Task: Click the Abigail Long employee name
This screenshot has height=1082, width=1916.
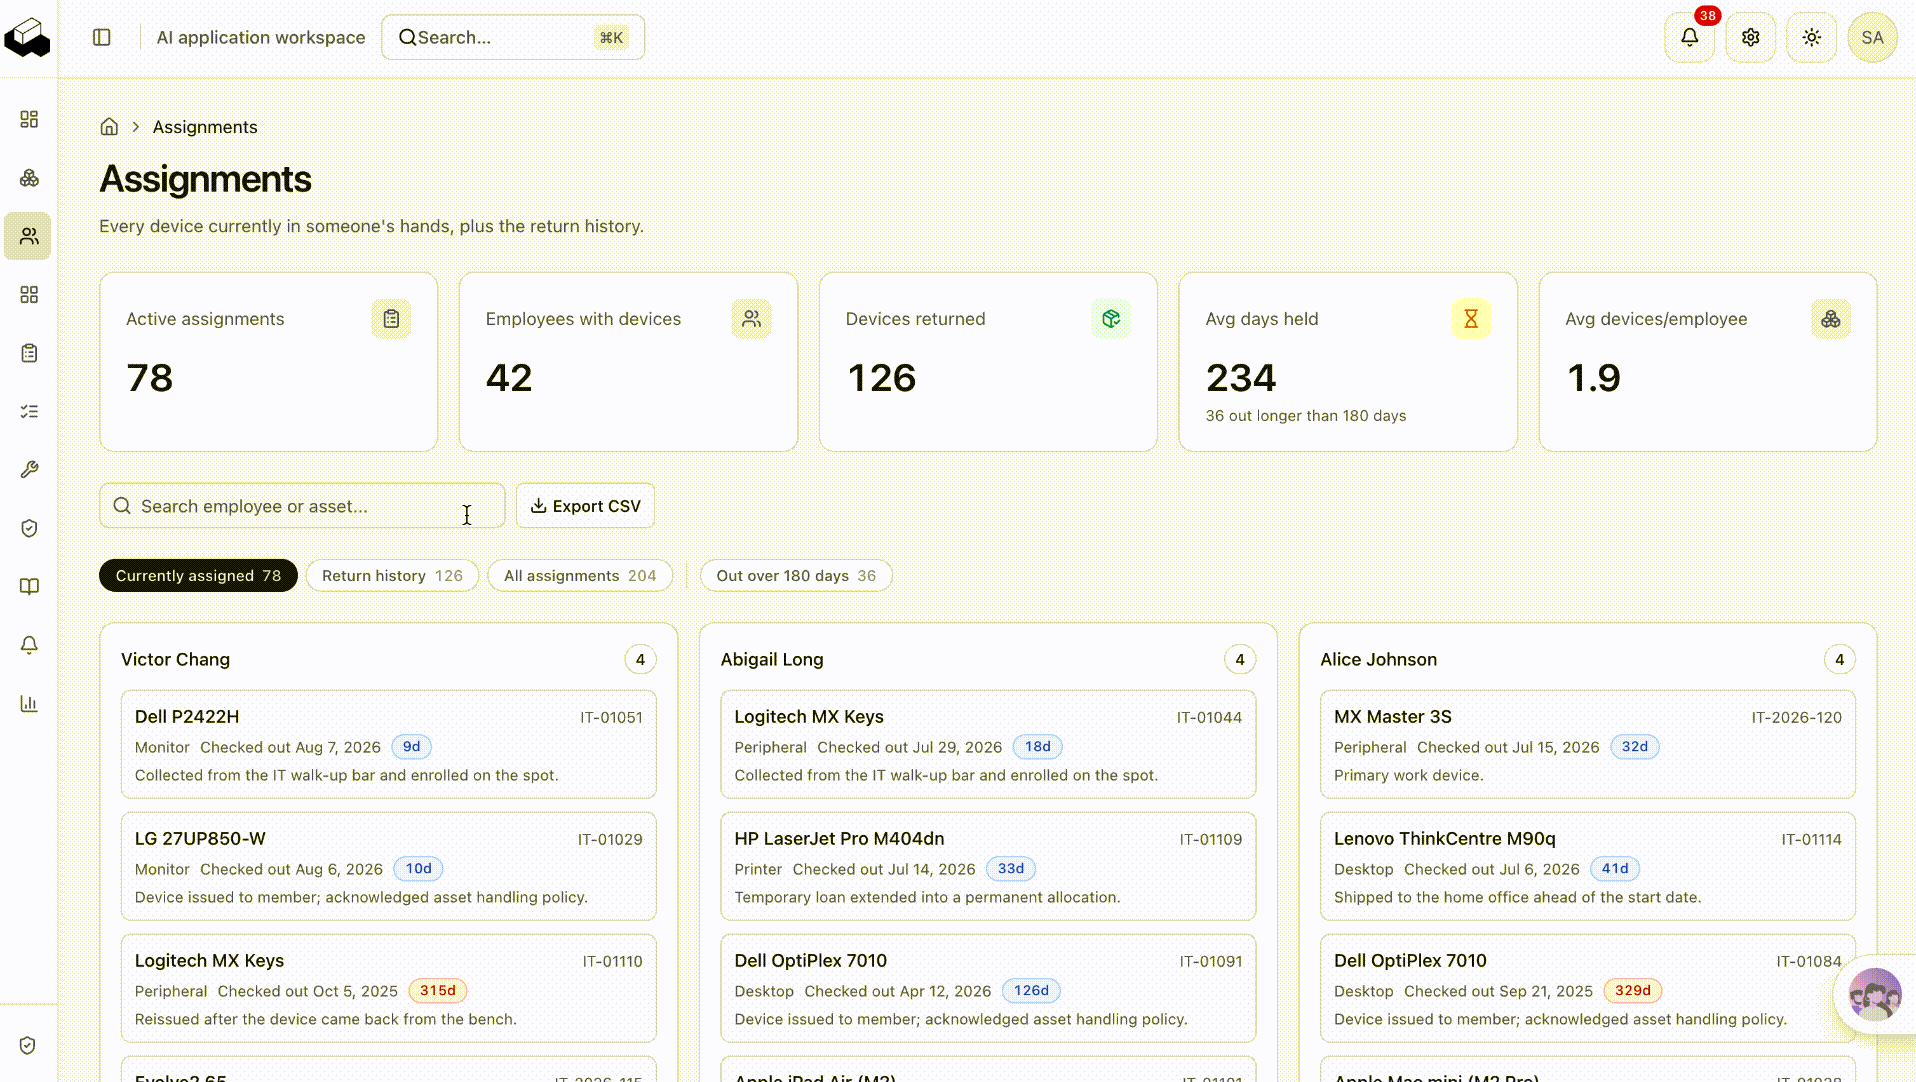Action: pyautogui.click(x=772, y=660)
